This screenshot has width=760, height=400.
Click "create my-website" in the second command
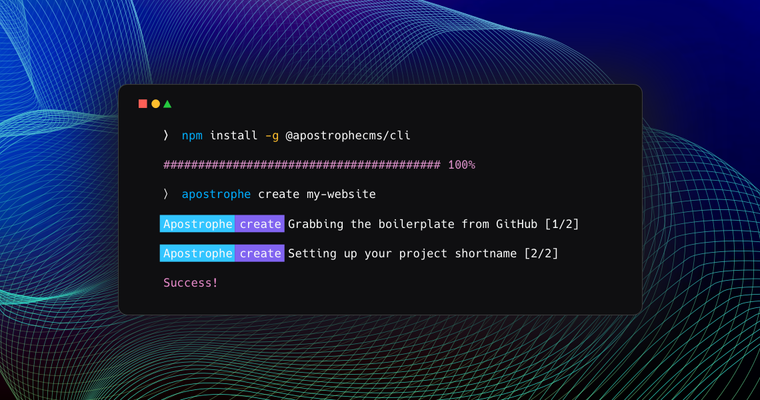(x=317, y=194)
